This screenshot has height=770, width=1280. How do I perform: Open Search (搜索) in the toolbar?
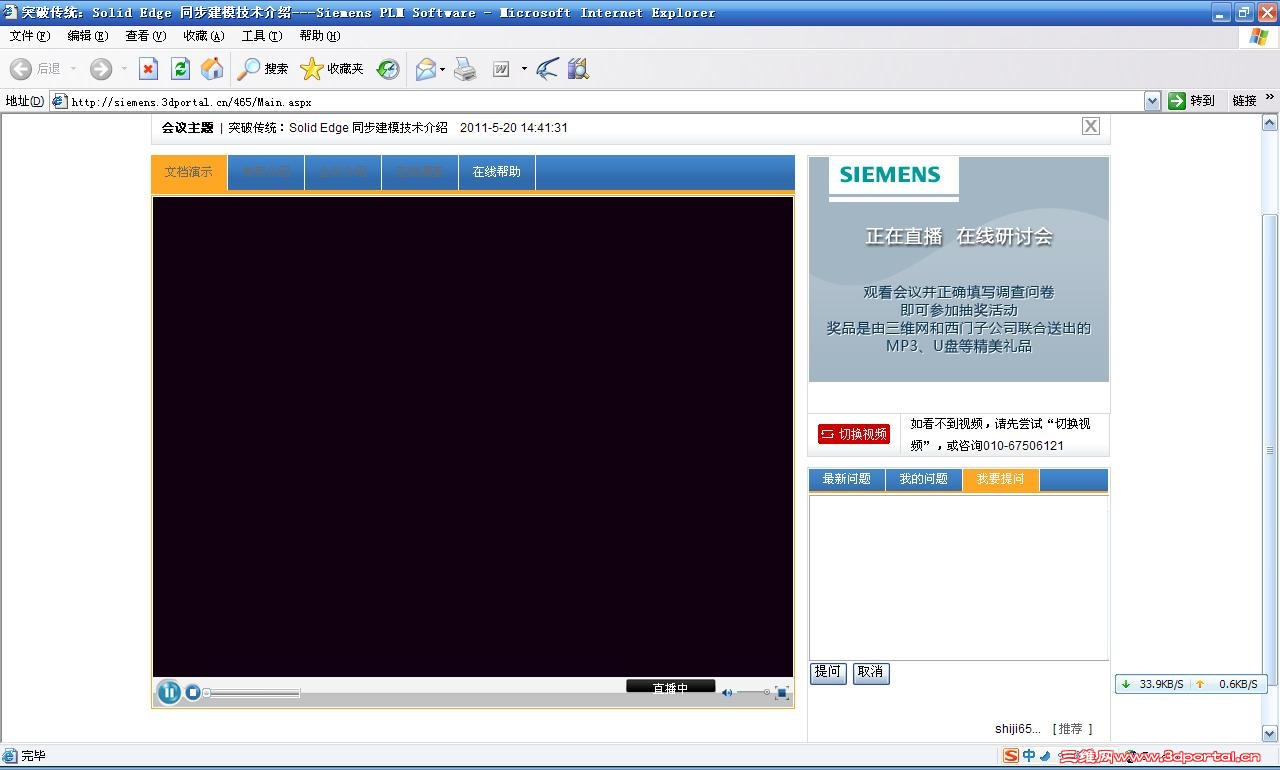pos(263,69)
